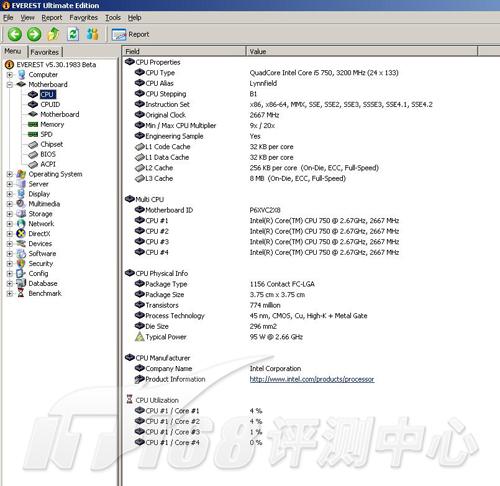Click the Multimedia category icon

tap(21, 204)
